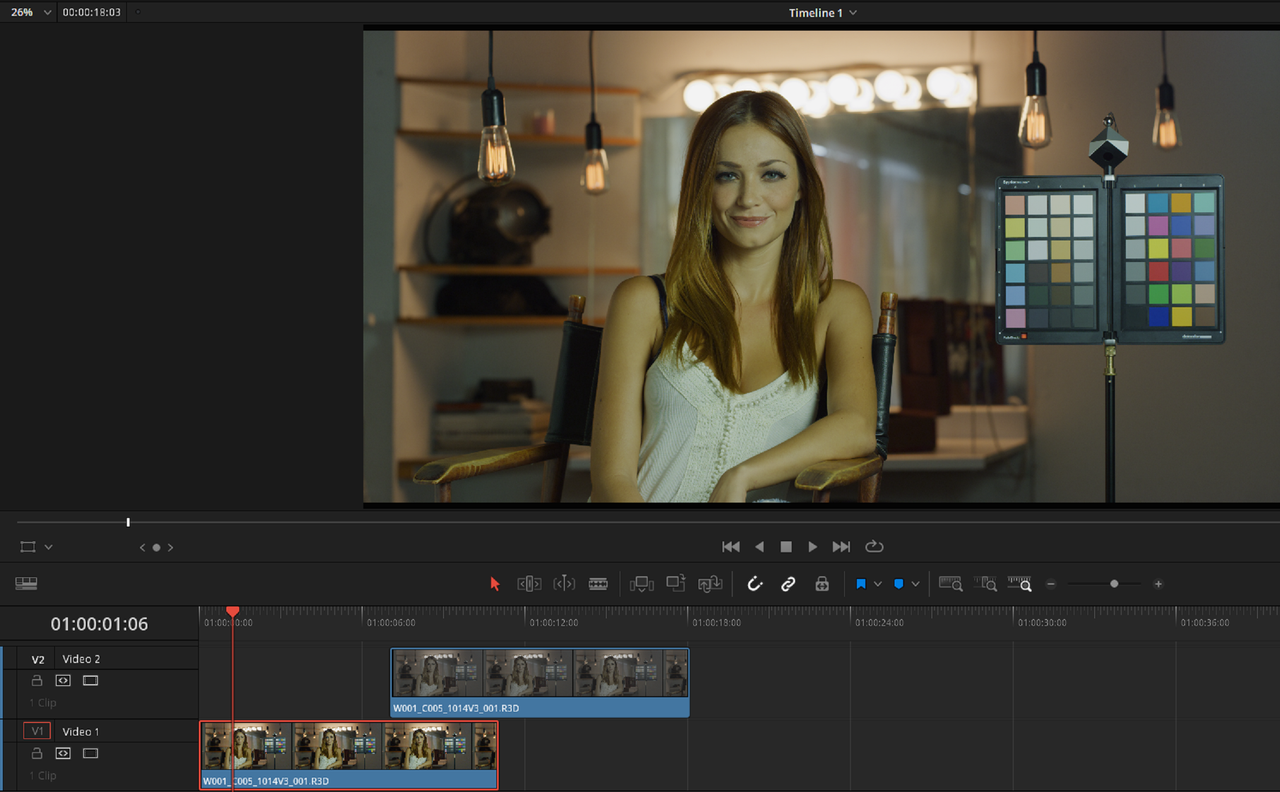Select the V1 track destination button
Screen dimensions: 1280x792
pos(37,731)
